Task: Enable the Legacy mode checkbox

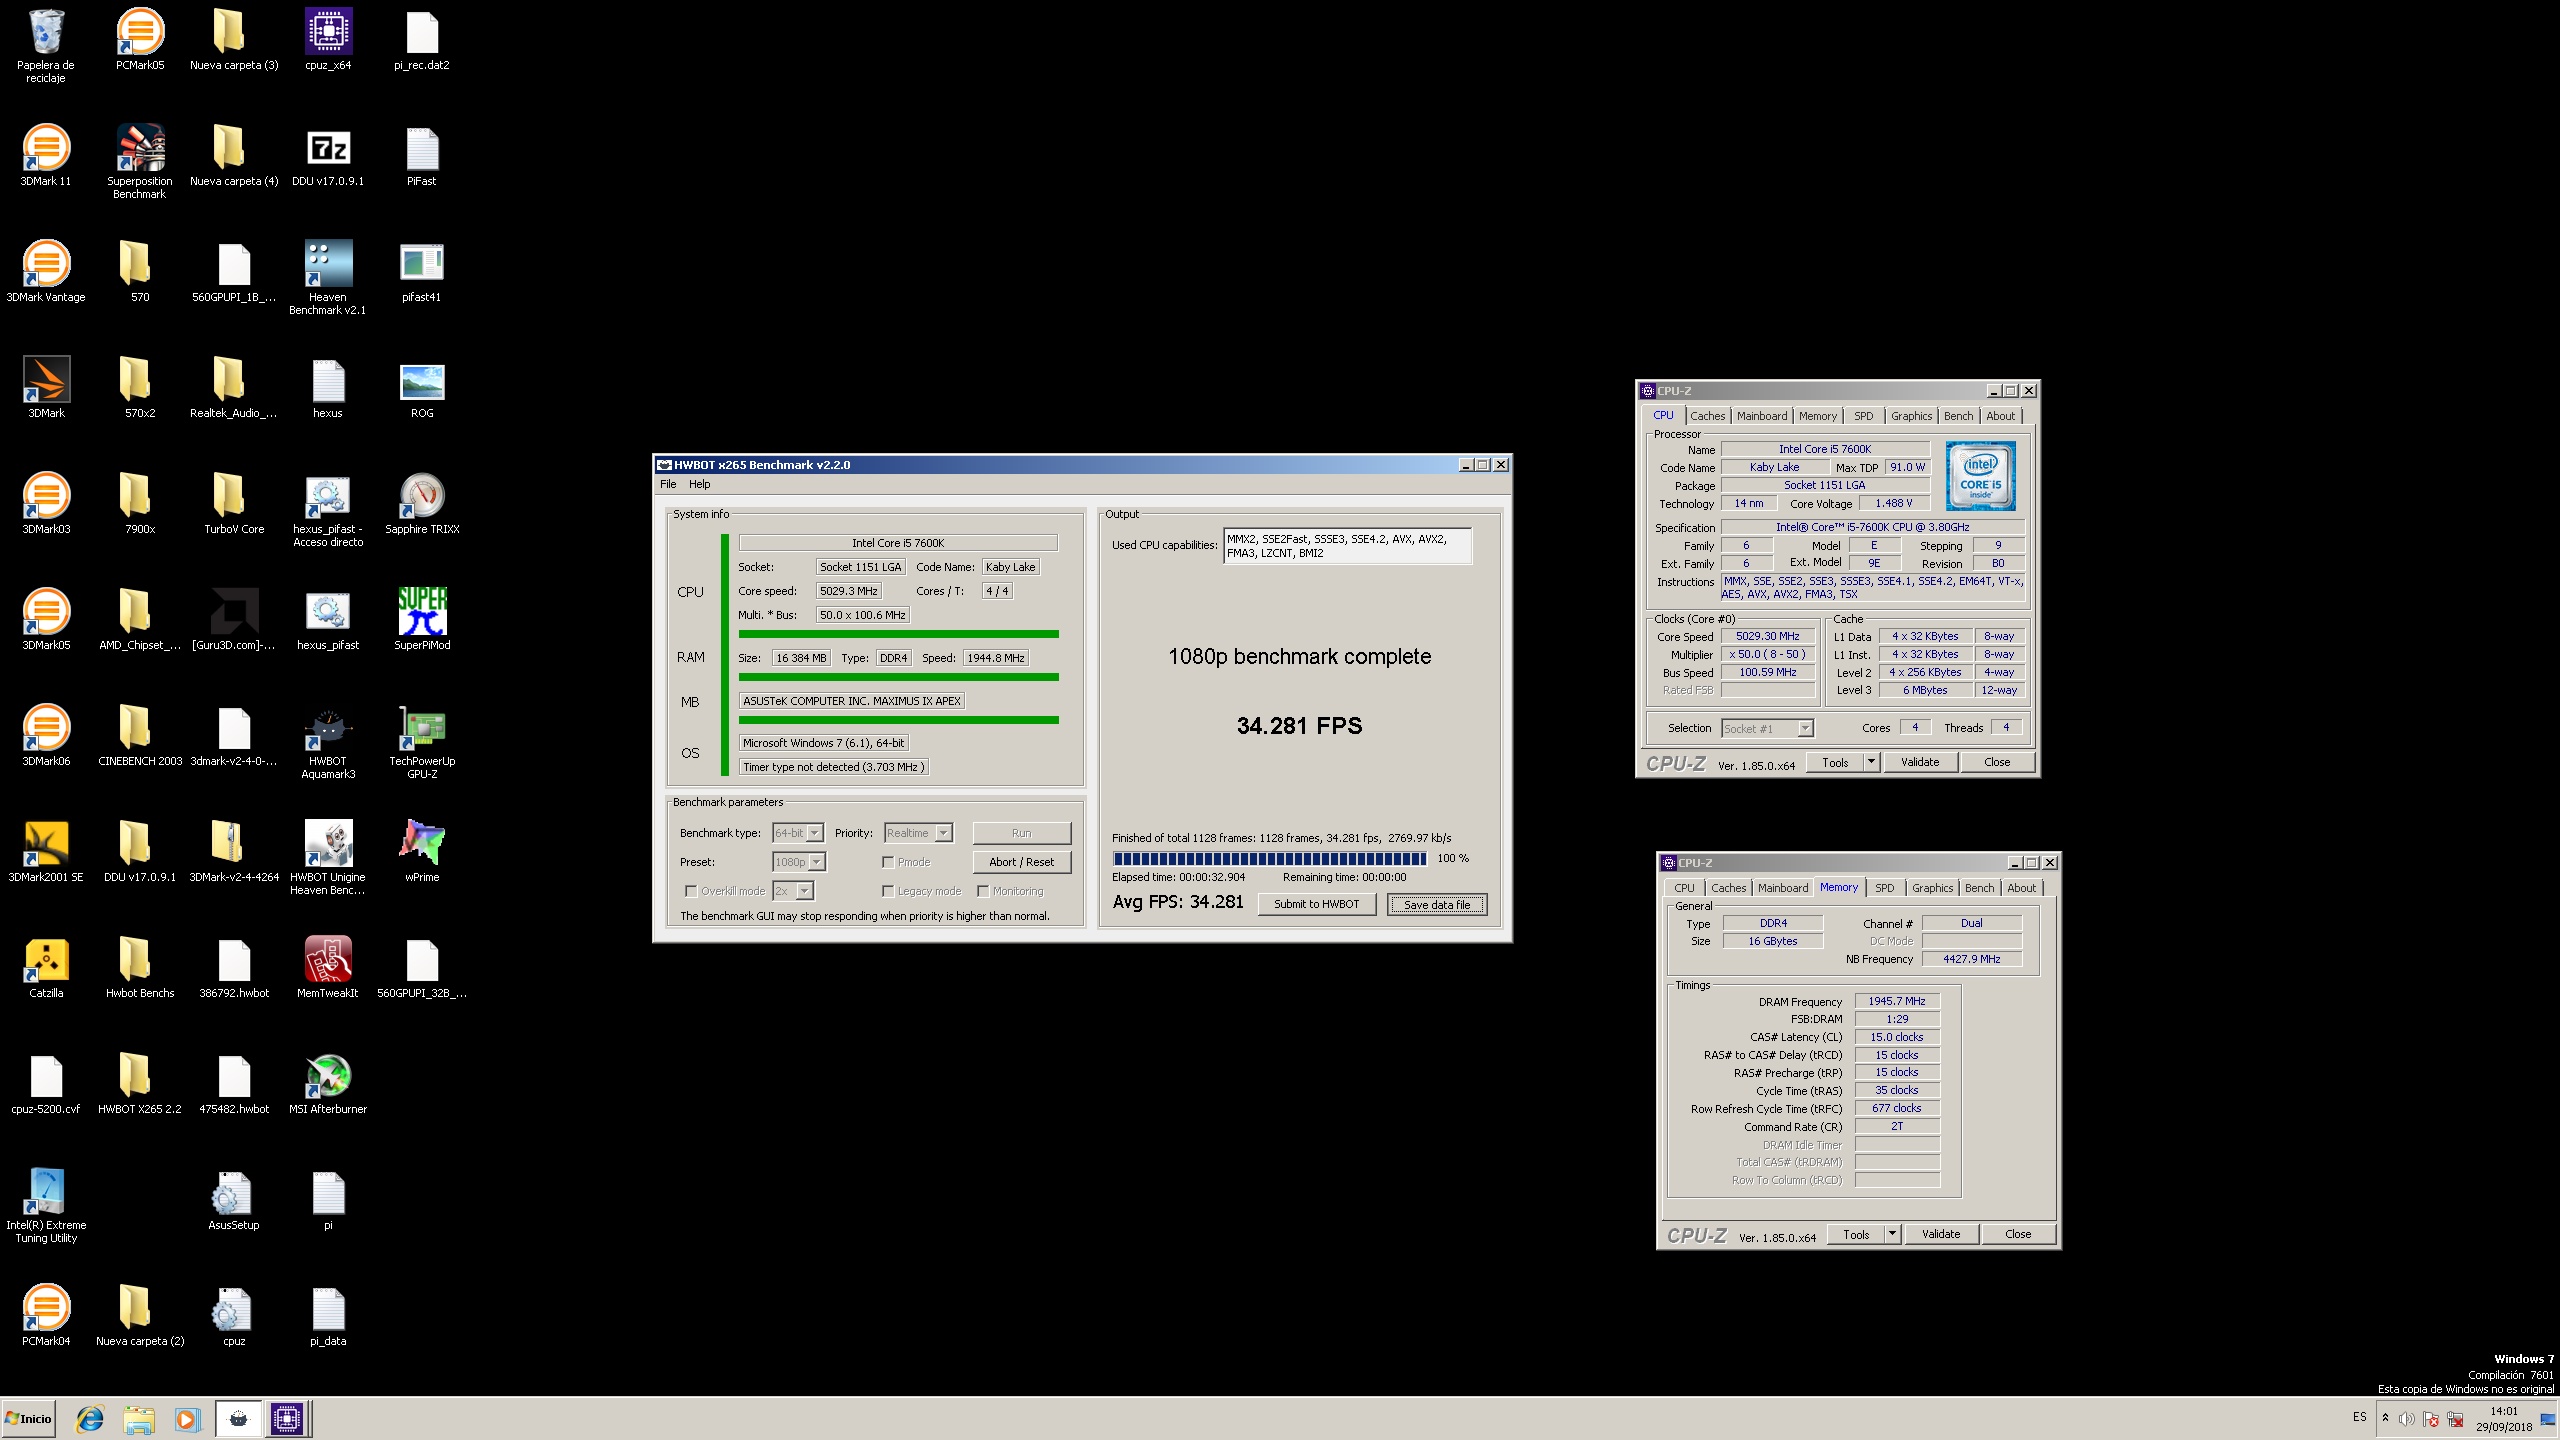Action: [888, 891]
